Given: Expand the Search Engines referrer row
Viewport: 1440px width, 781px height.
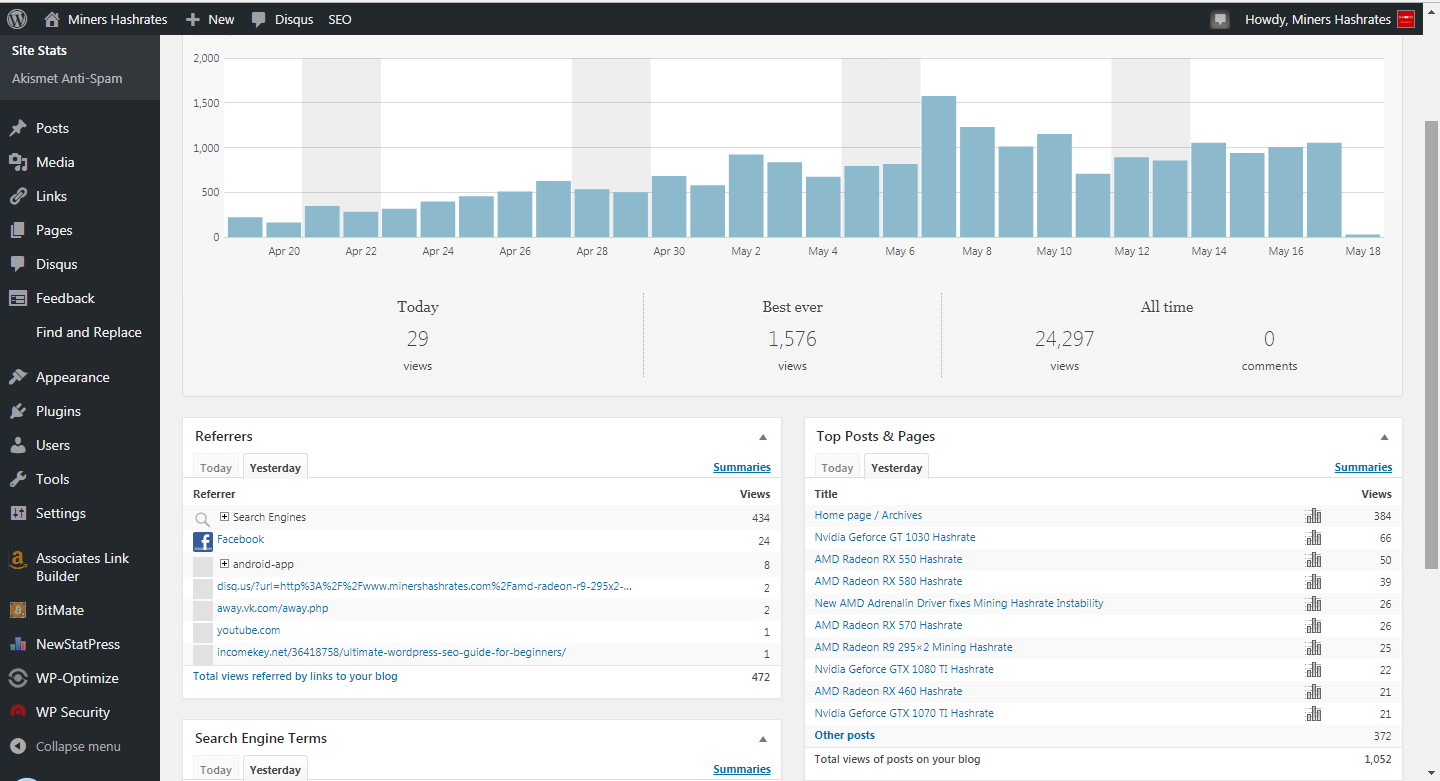Looking at the screenshot, I should [225, 517].
